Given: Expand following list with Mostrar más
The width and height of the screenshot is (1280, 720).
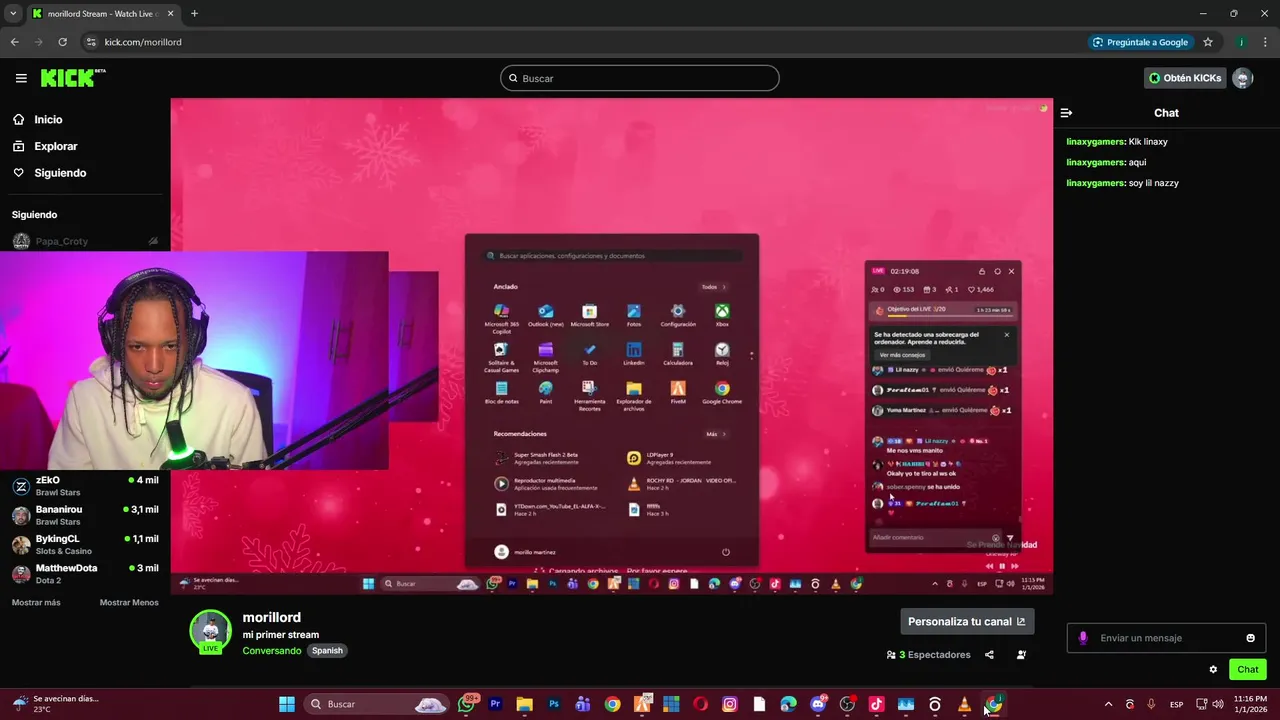Looking at the screenshot, I should pos(36,602).
